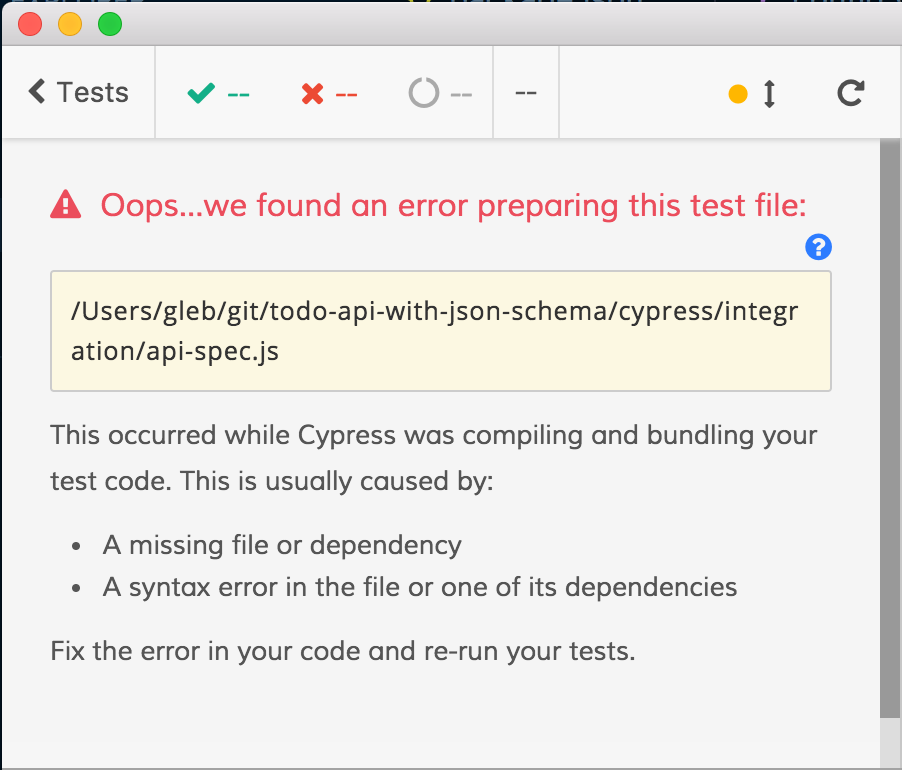The height and width of the screenshot is (770, 902).
Task: Click the red failed X icon
Action: pos(312,94)
